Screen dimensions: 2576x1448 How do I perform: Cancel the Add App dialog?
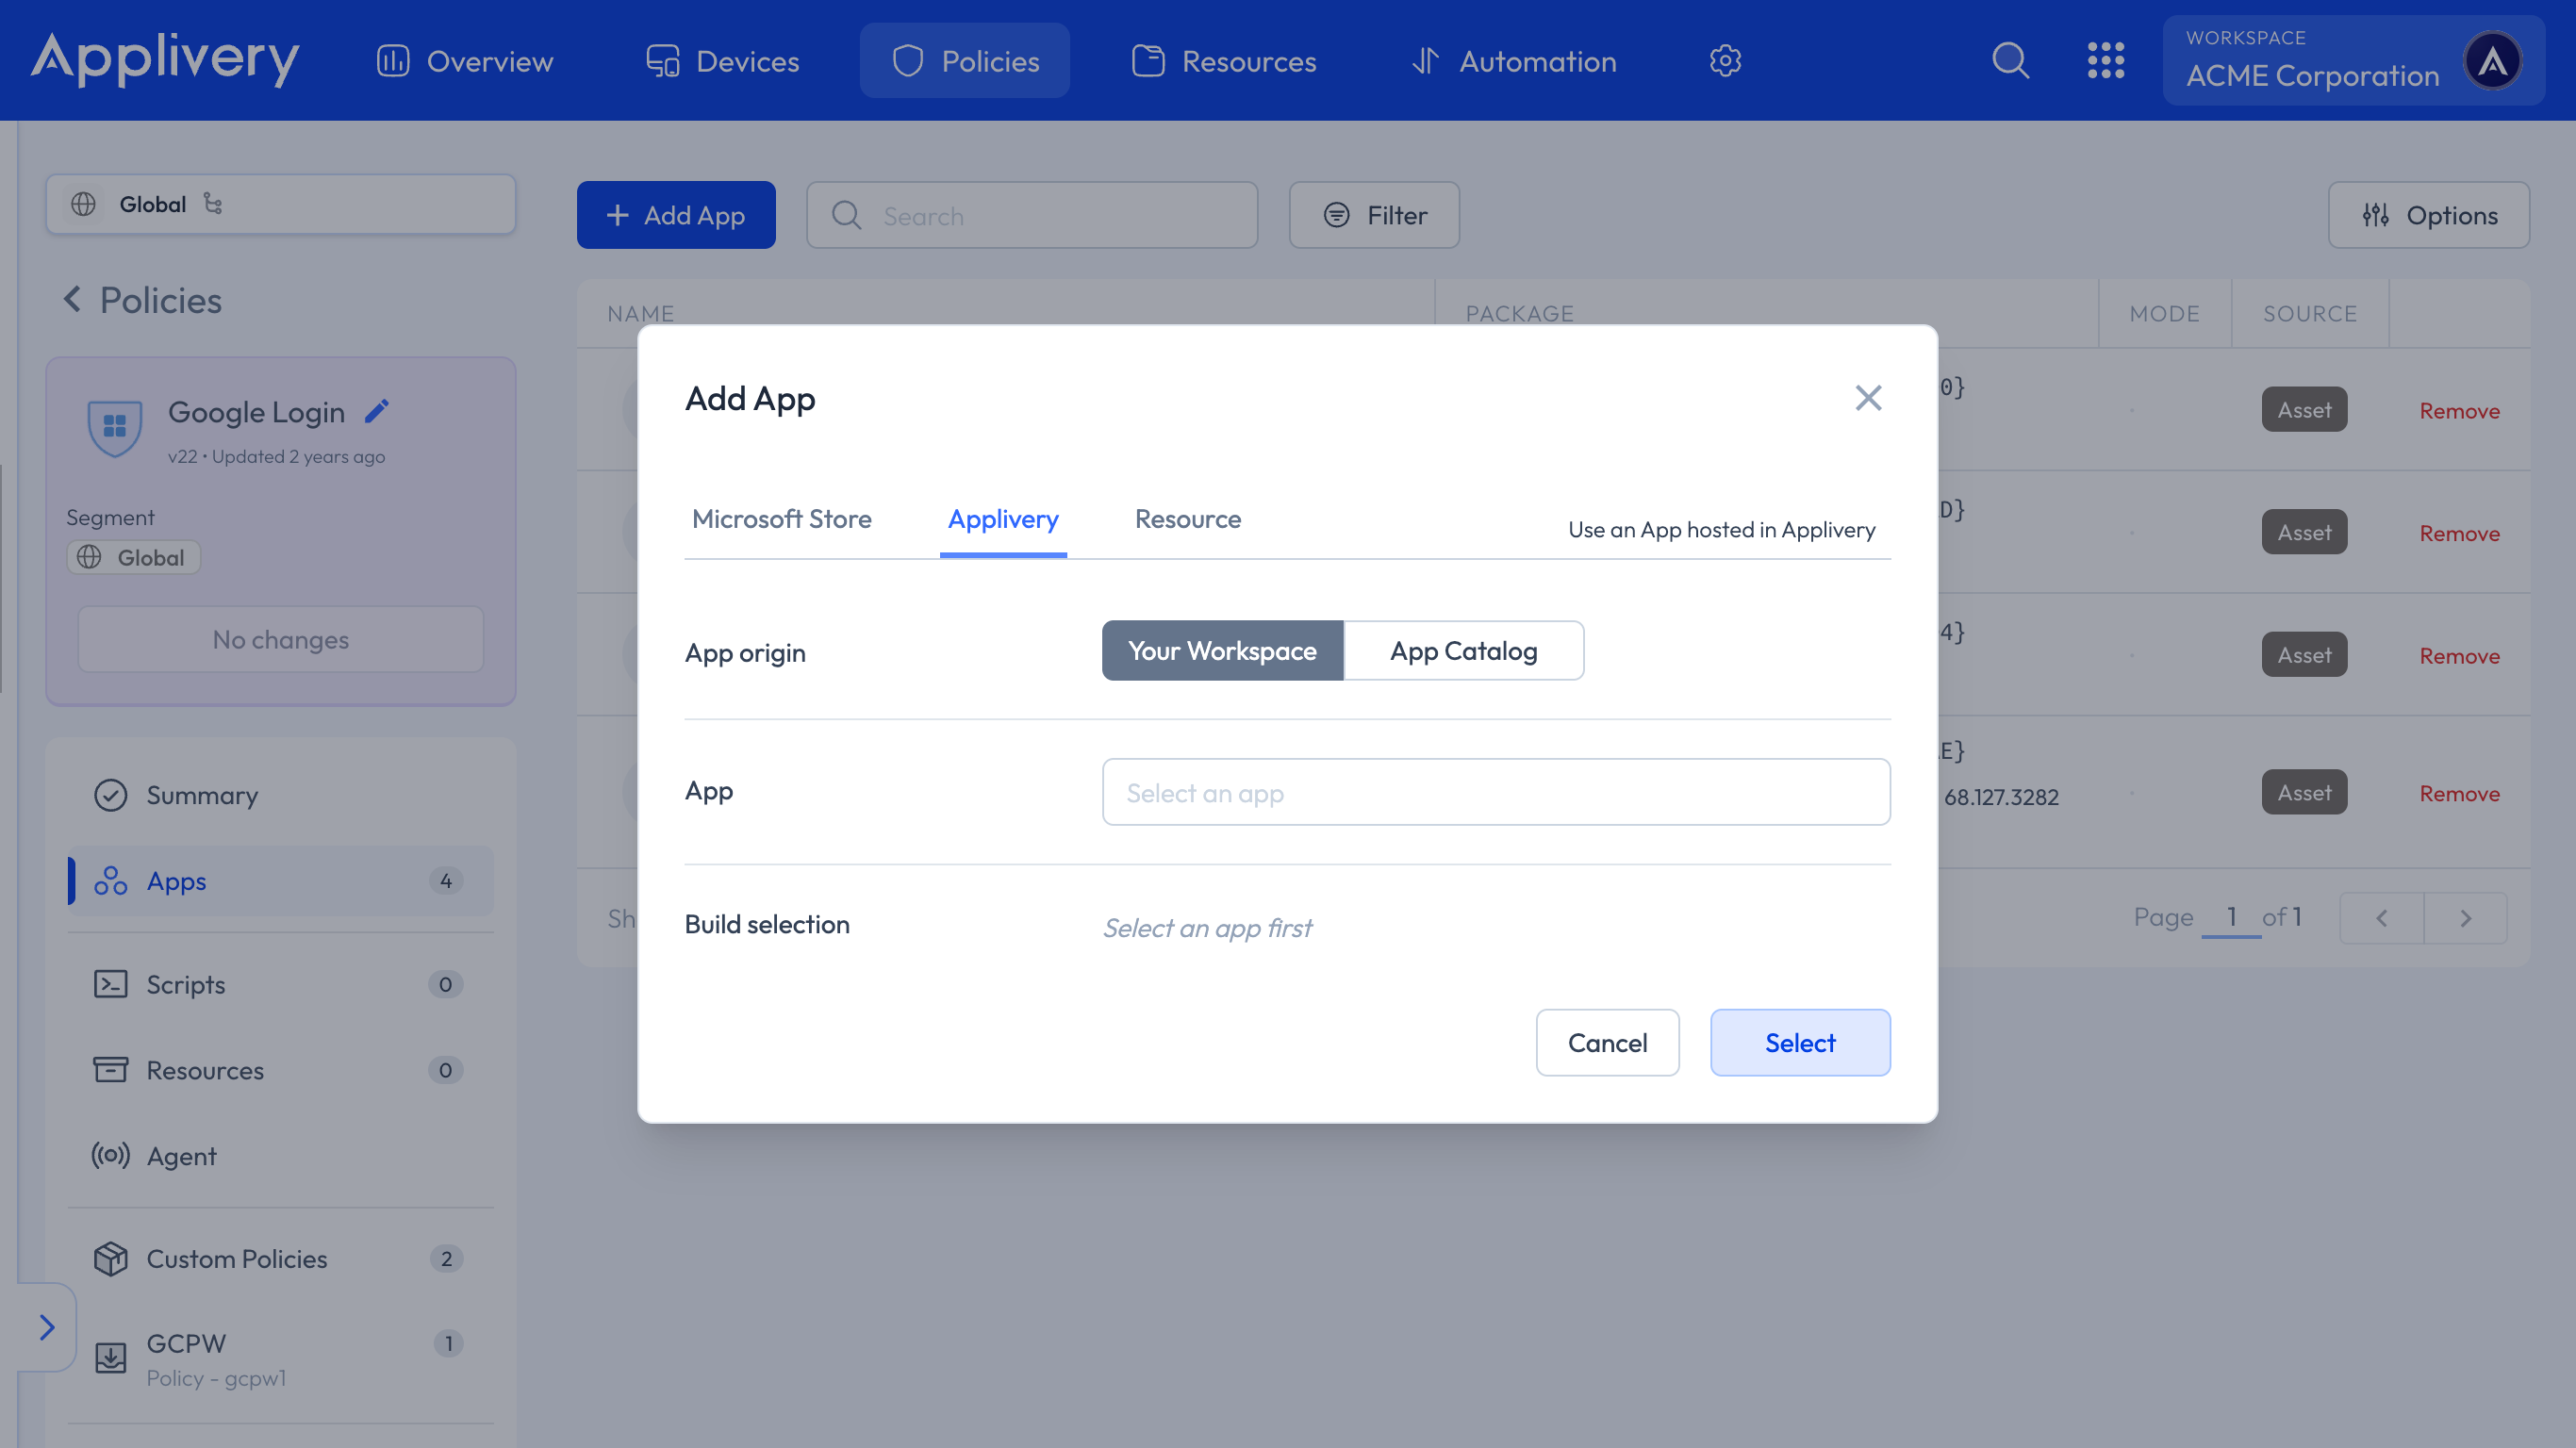pos(1607,1042)
